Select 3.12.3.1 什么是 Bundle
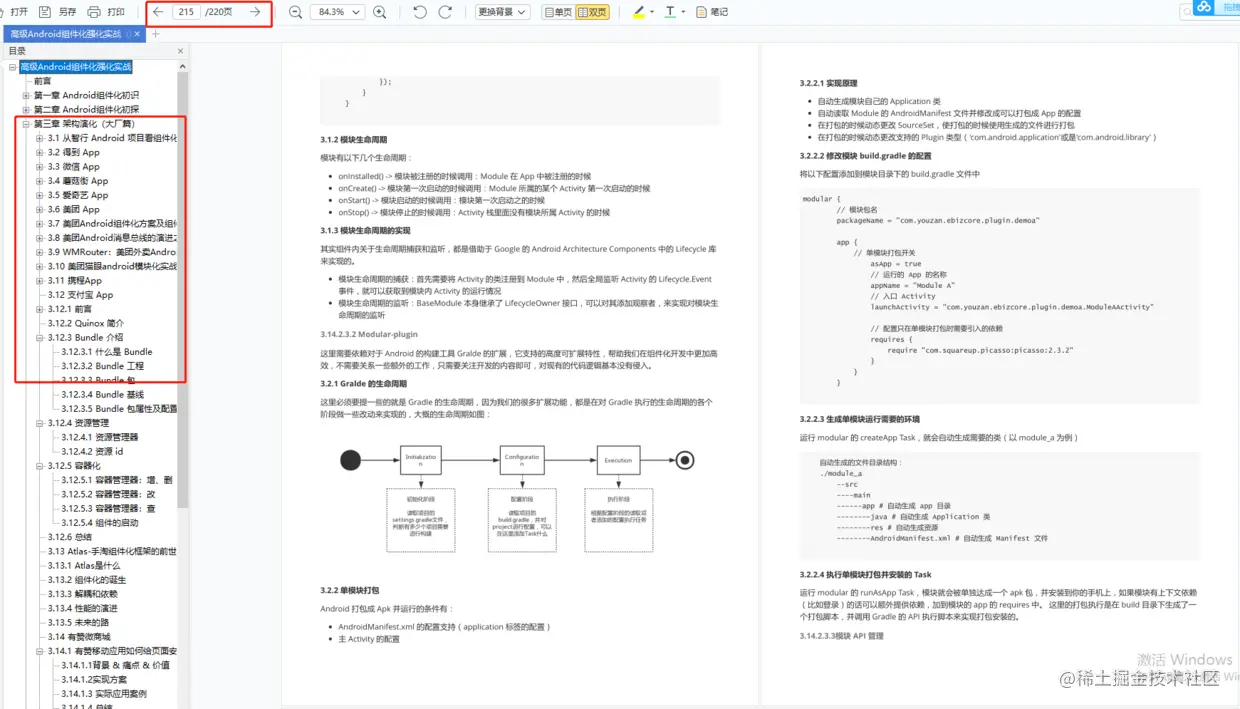Screen dimensions: 1240x709 [107, 352]
